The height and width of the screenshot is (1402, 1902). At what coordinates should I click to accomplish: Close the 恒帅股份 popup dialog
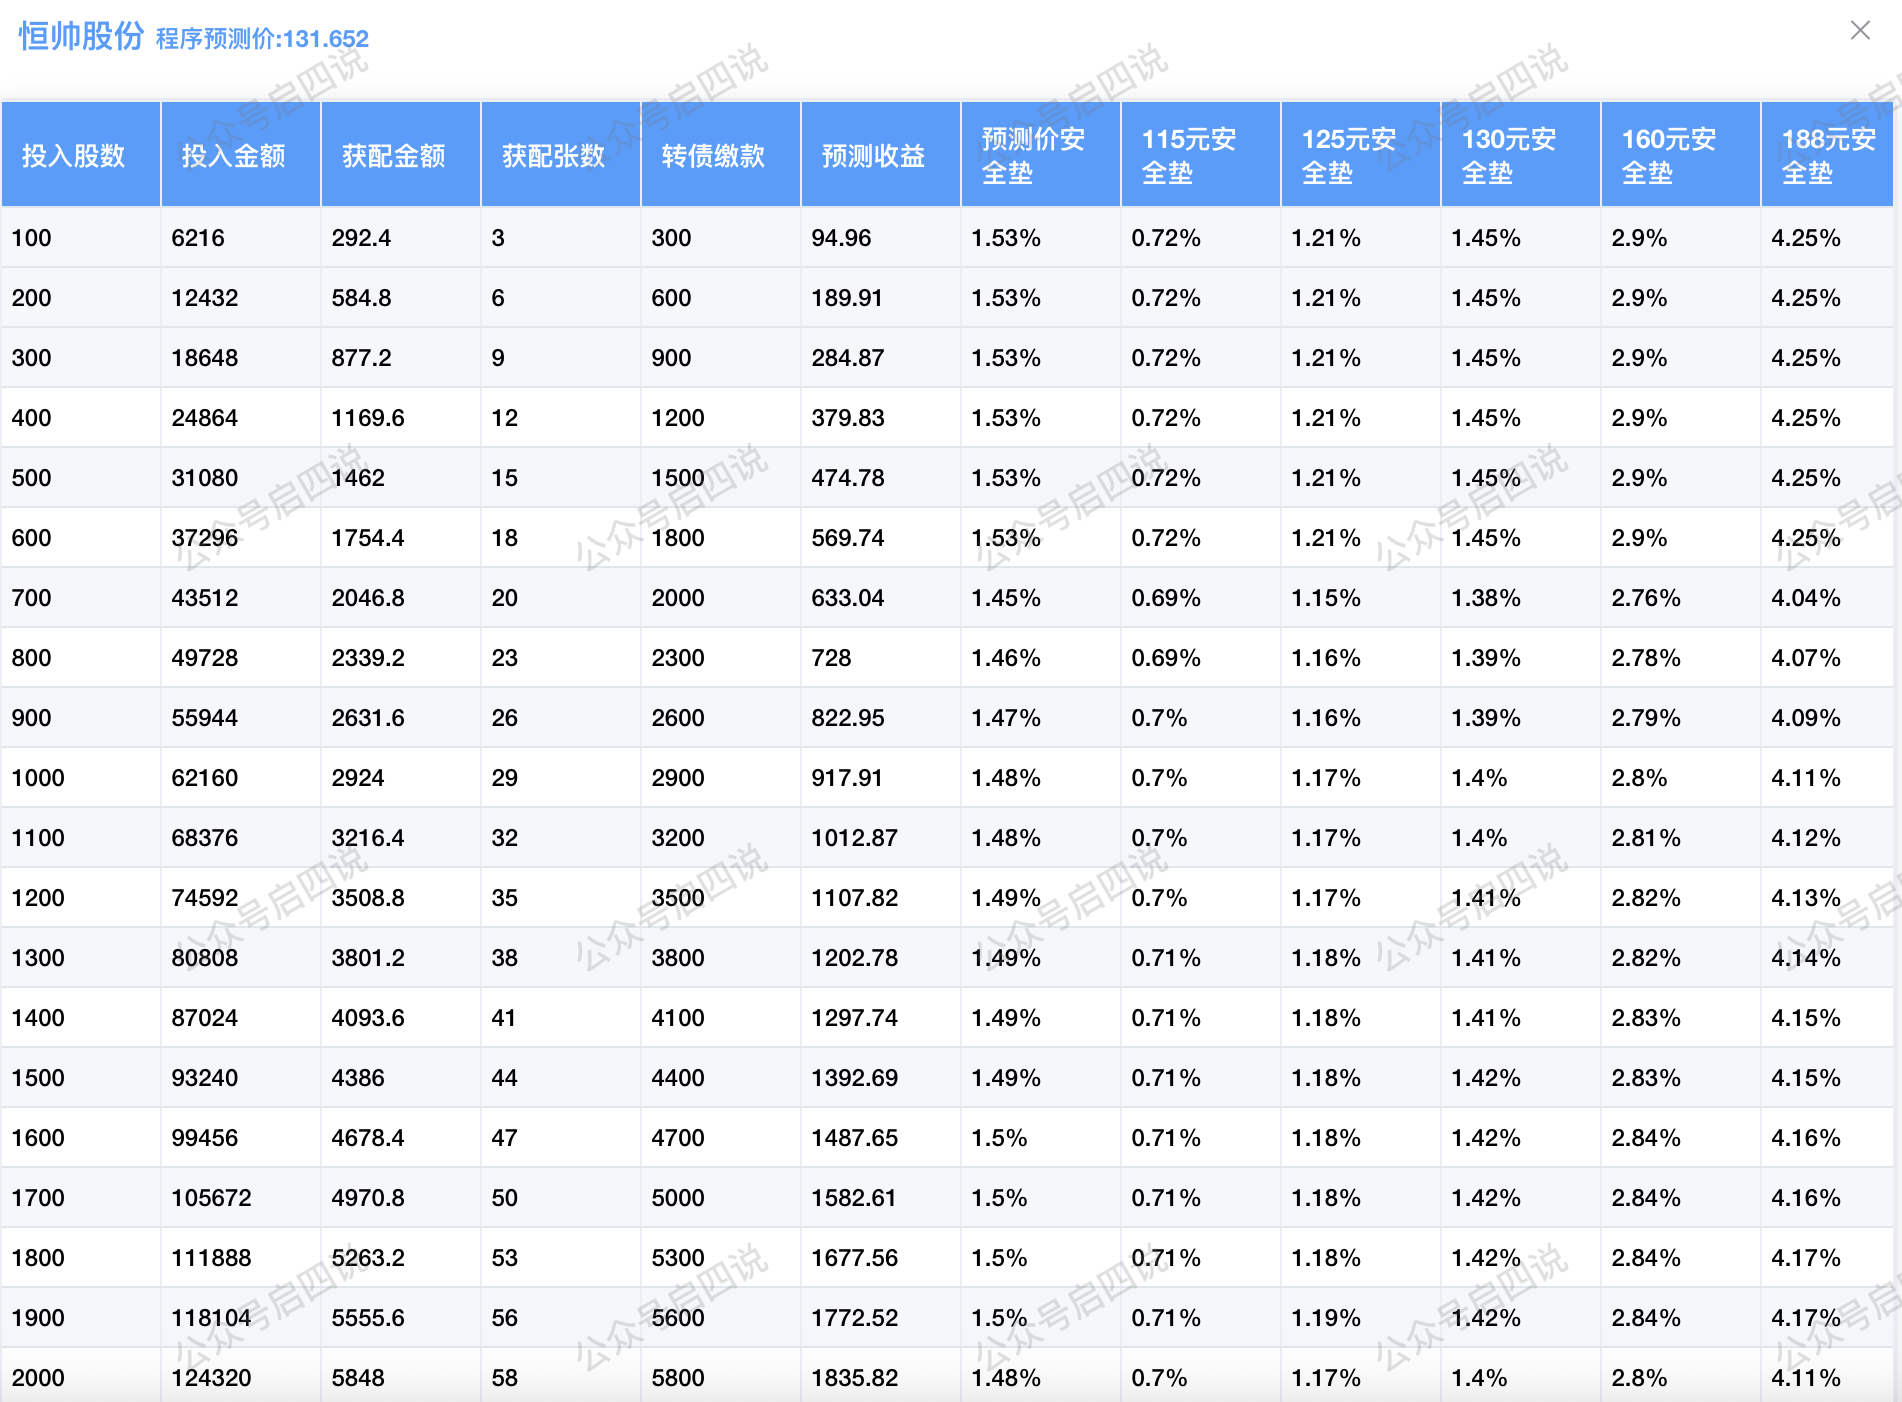pyautogui.click(x=1859, y=30)
